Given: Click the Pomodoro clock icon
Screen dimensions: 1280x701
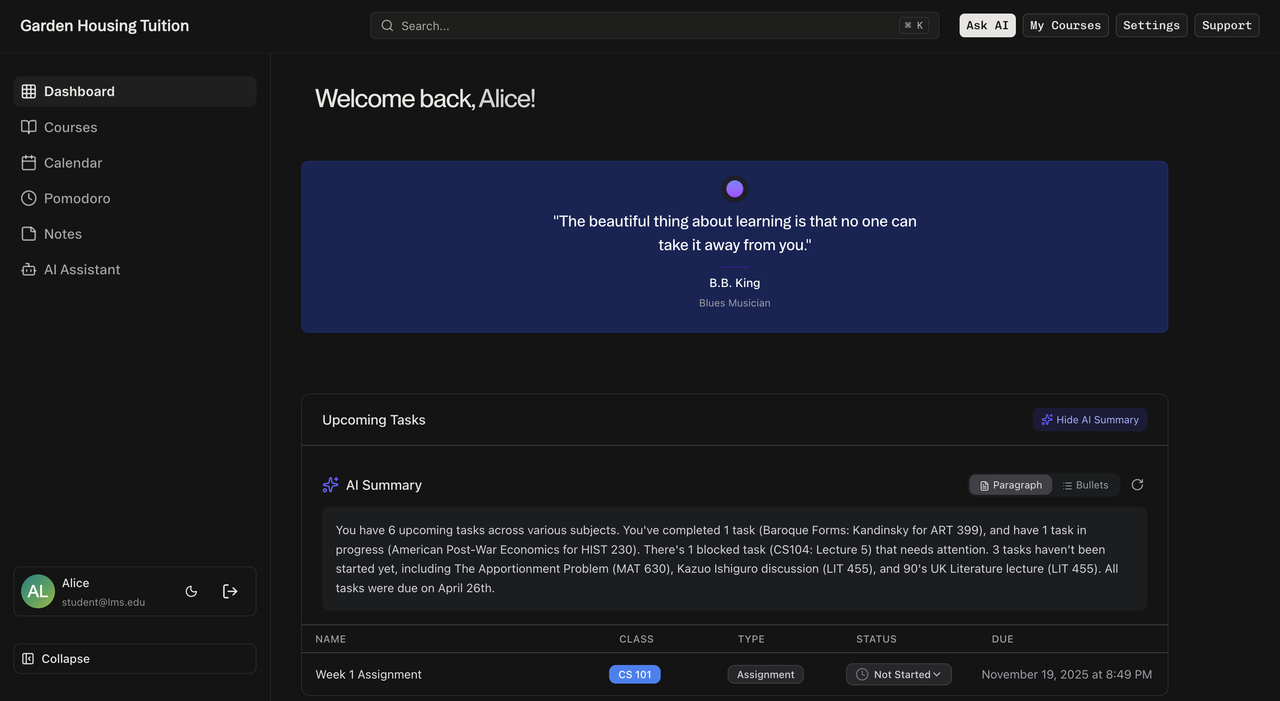Looking at the screenshot, I should pos(29,198).
